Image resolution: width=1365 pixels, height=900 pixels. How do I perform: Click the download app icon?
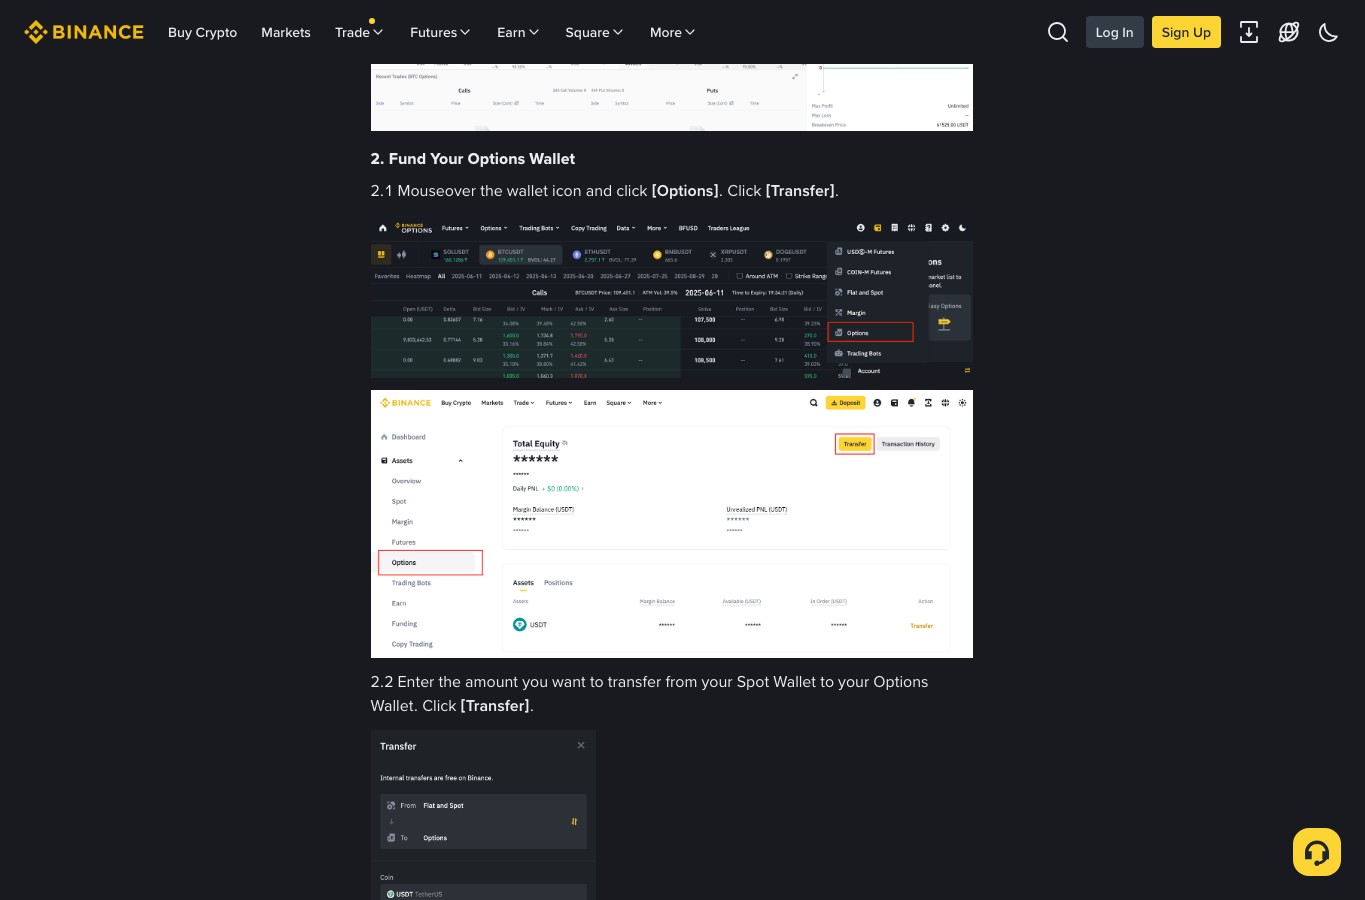click(1249, 32)
